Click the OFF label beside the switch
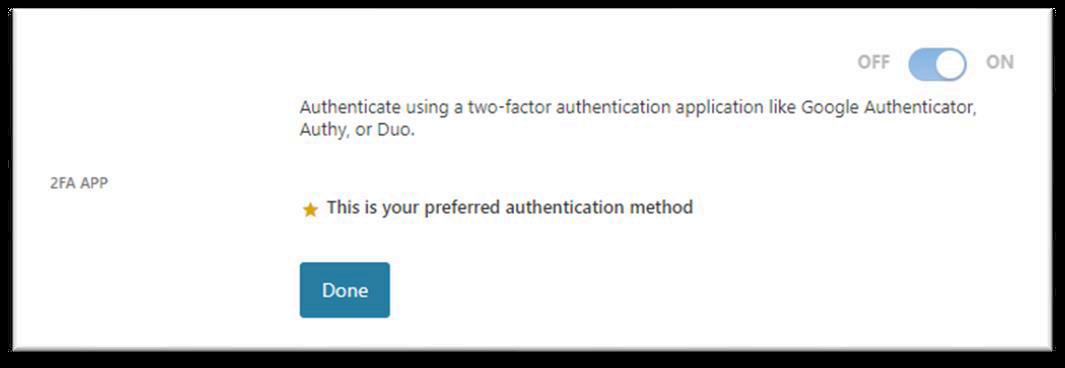 click(x=873, y=62)
